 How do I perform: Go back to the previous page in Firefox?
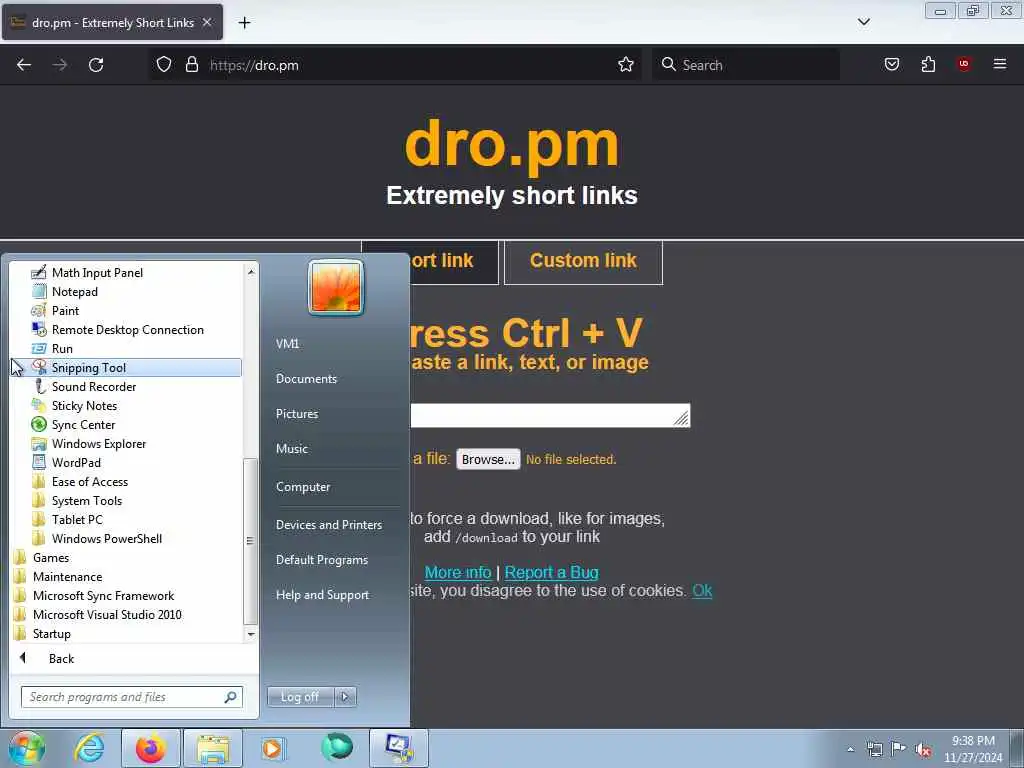24,65
